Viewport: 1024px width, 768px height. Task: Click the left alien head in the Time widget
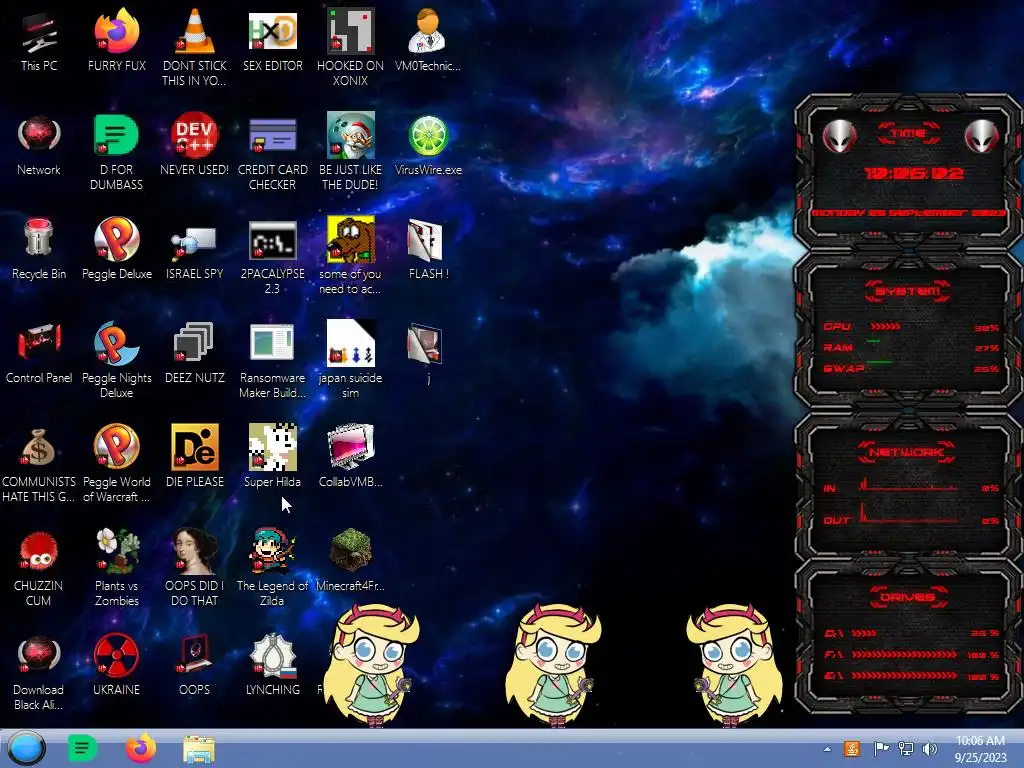coord(839,136)
